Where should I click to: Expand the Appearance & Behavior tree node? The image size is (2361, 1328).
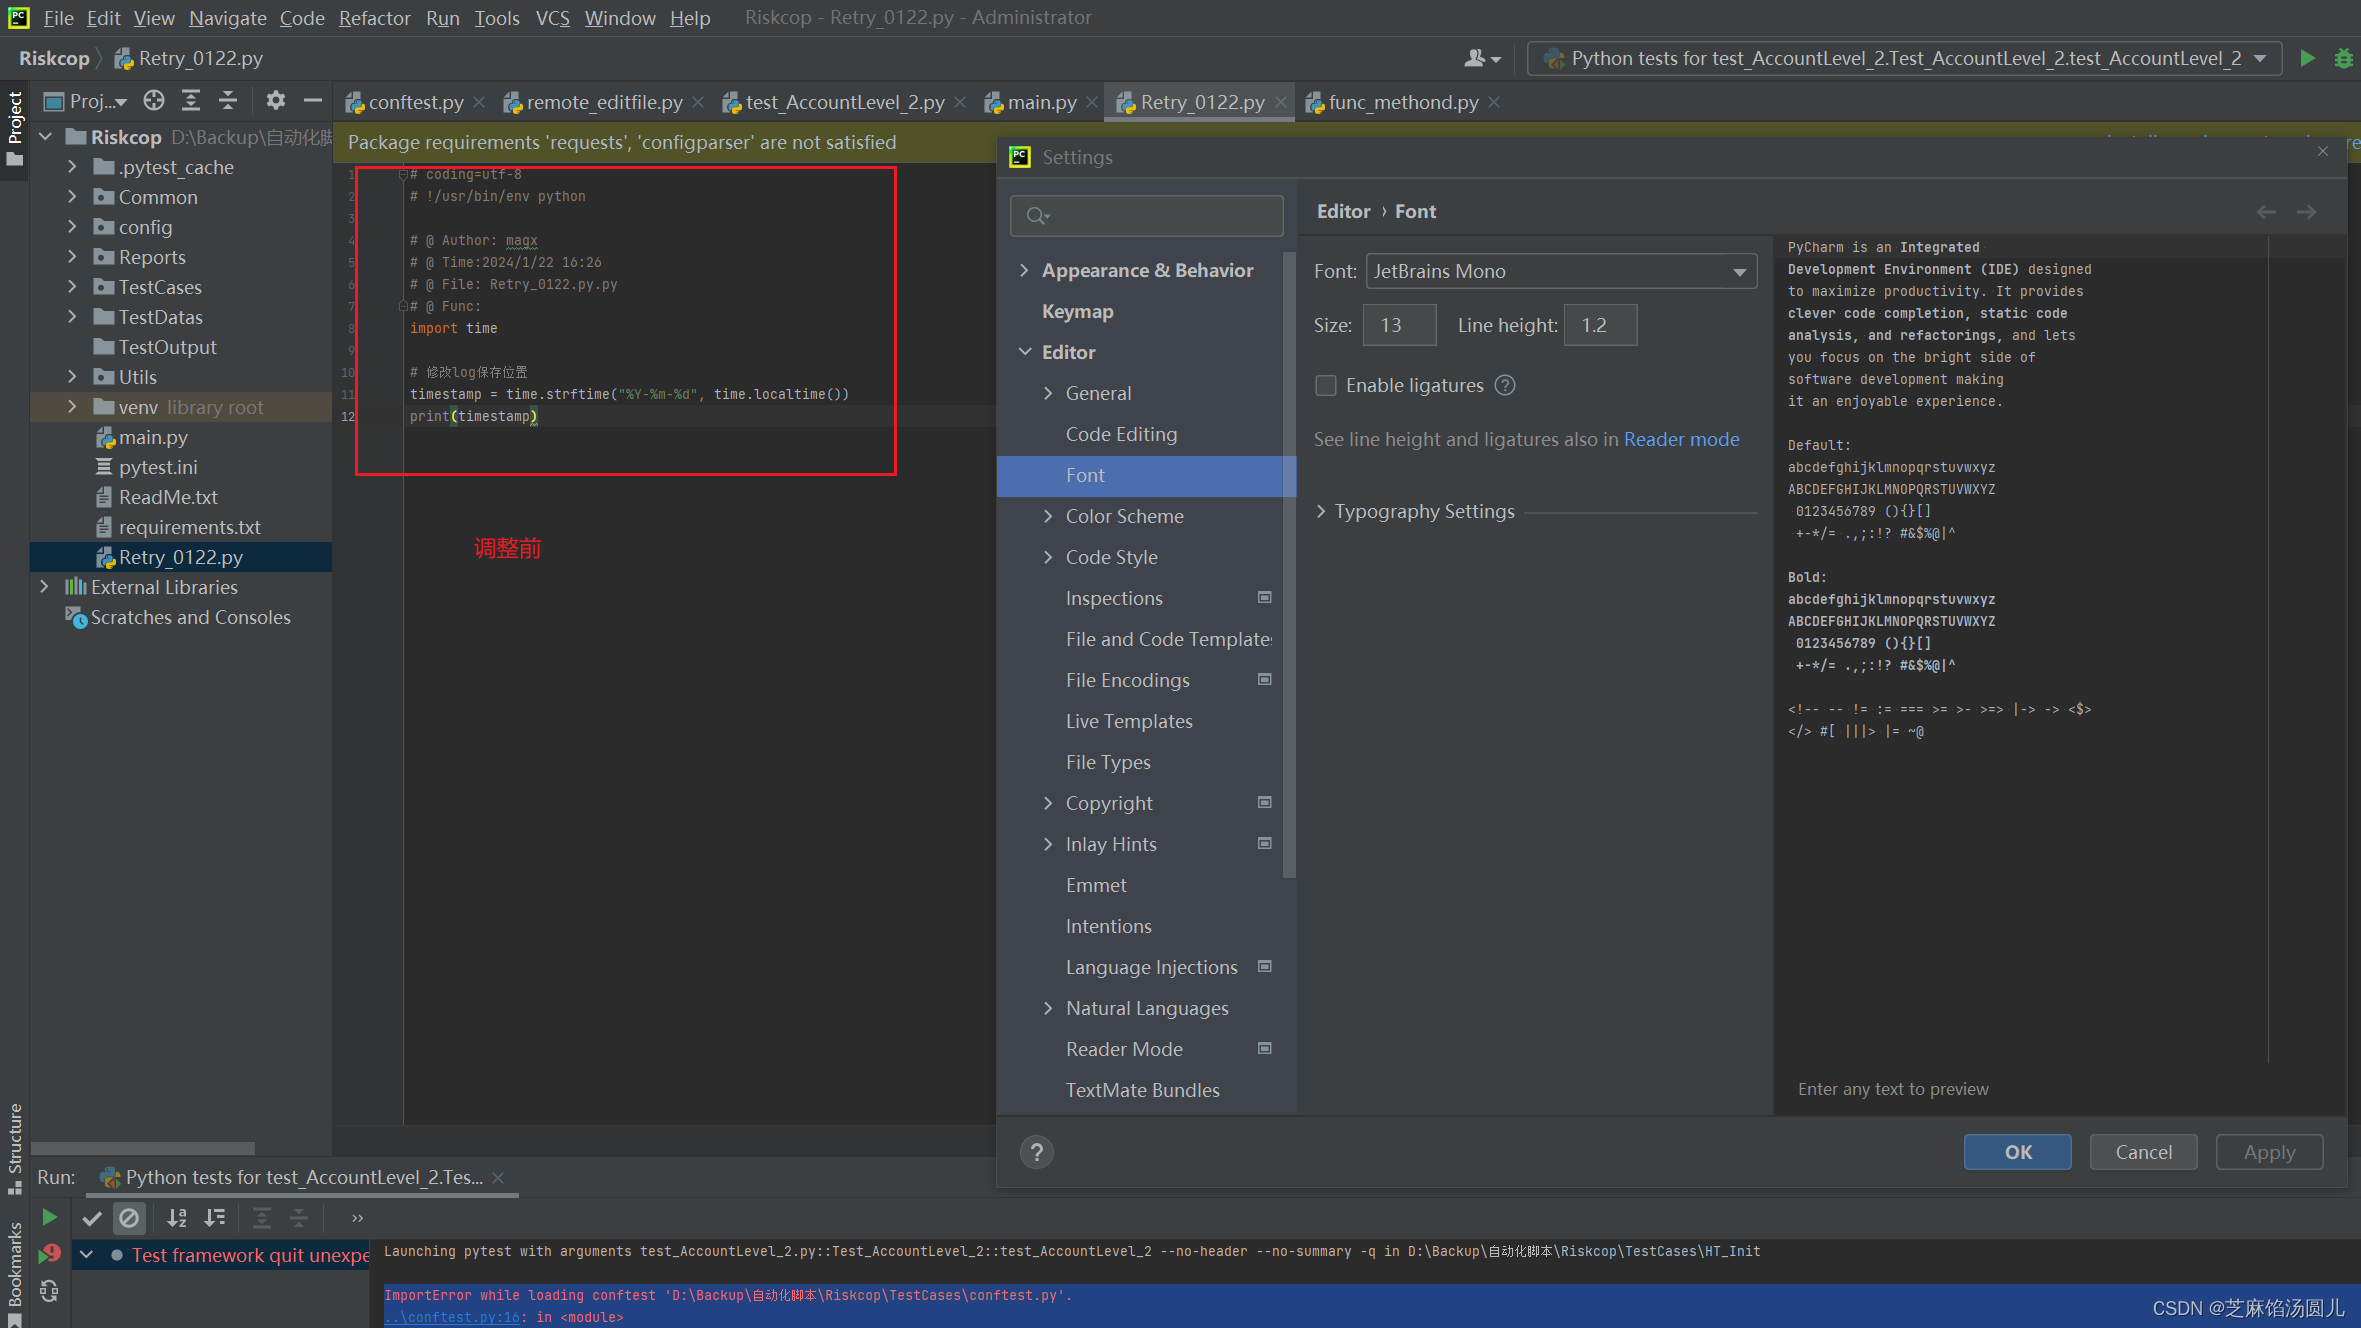1024,270
